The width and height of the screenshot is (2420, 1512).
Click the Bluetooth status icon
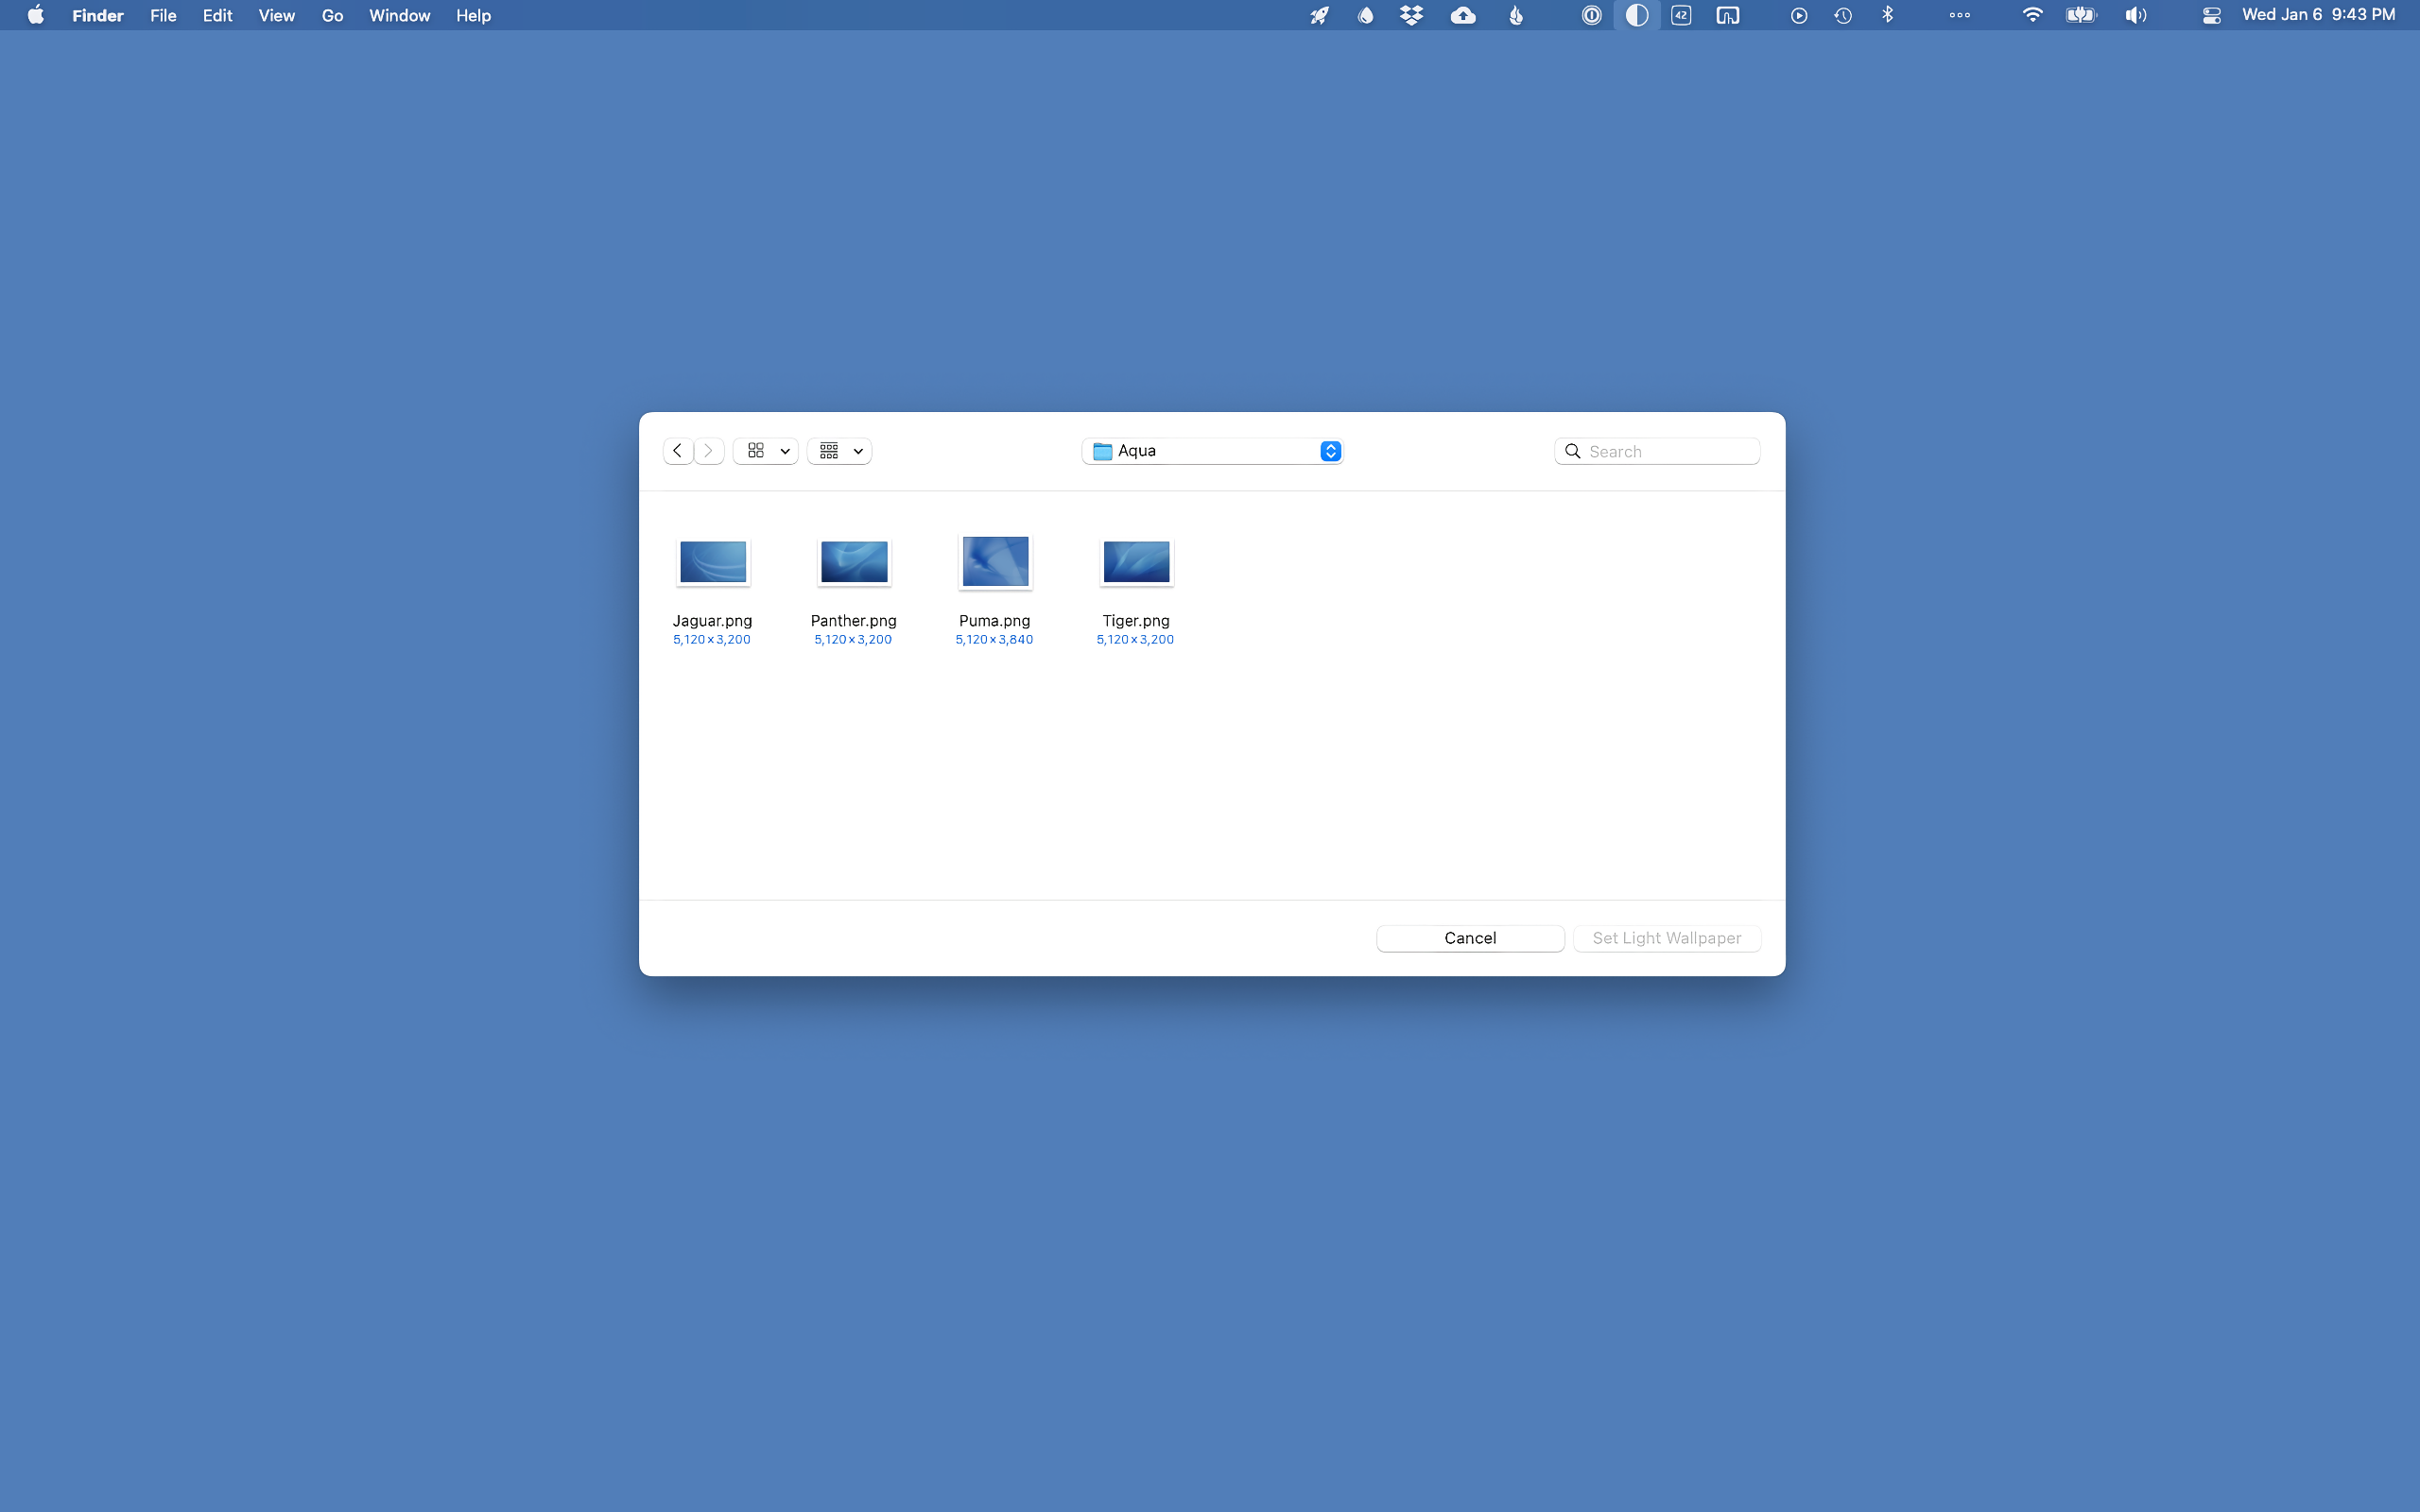[1887, 15]
